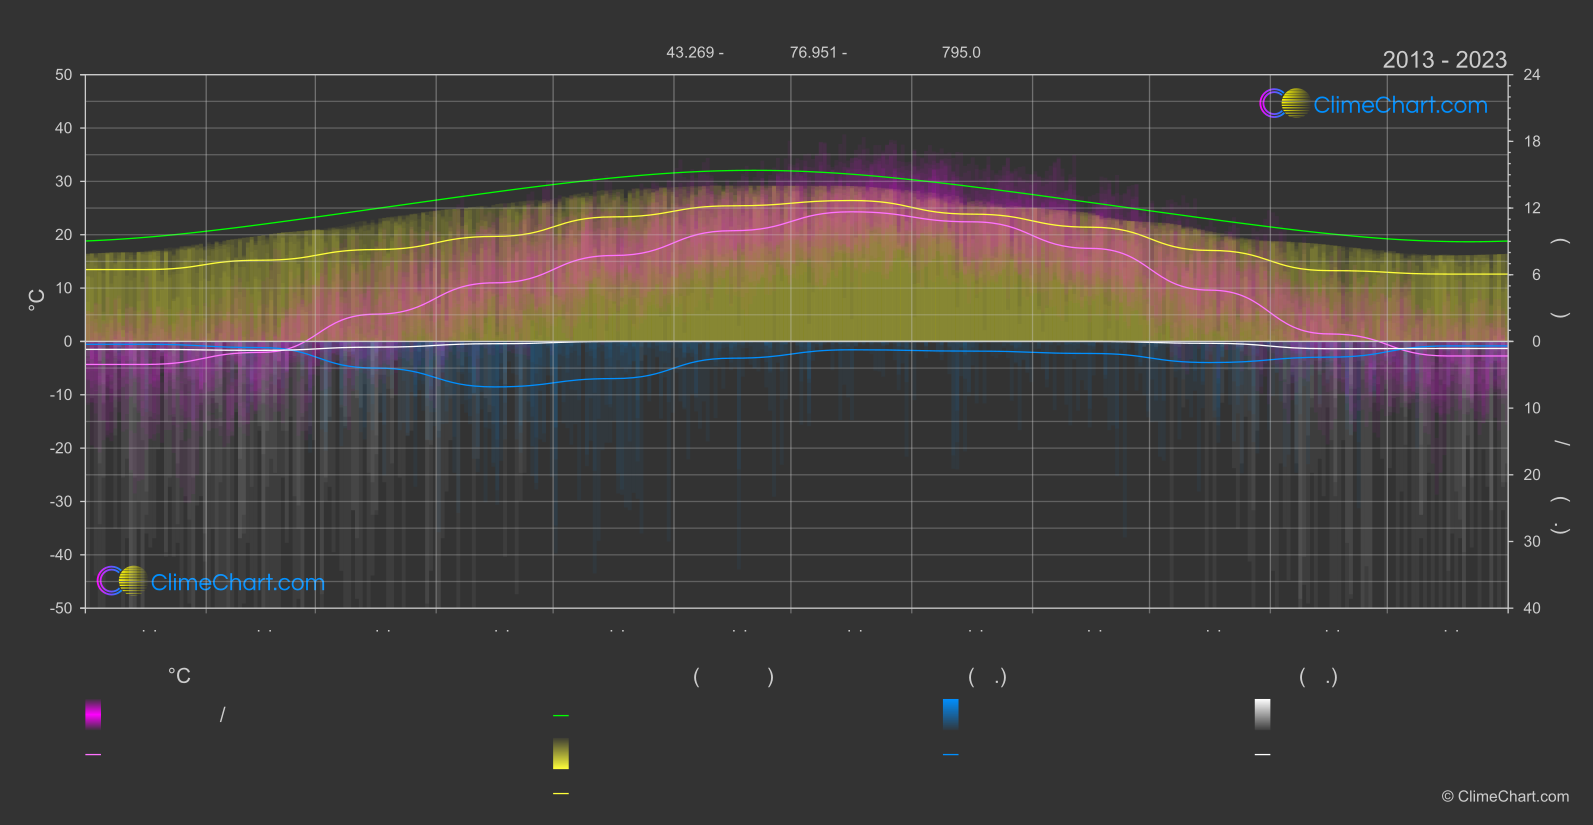Screen dimensions: 1593x825
Task: Click the yellow sunshine gradient legend swatch
Action: 561,754
